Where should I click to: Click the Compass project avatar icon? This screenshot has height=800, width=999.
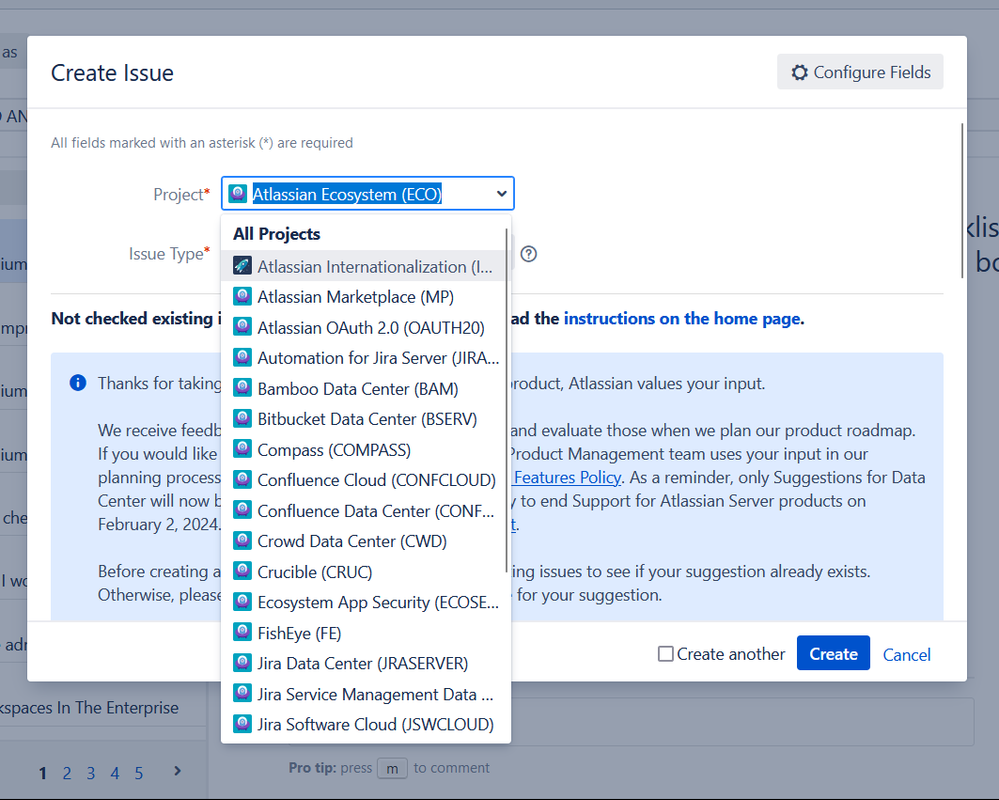pos(242,449)
